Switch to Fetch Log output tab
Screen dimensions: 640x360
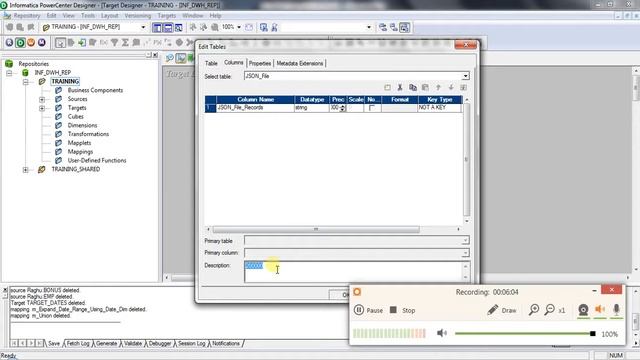pyautogui.click(x=78, y=343)
